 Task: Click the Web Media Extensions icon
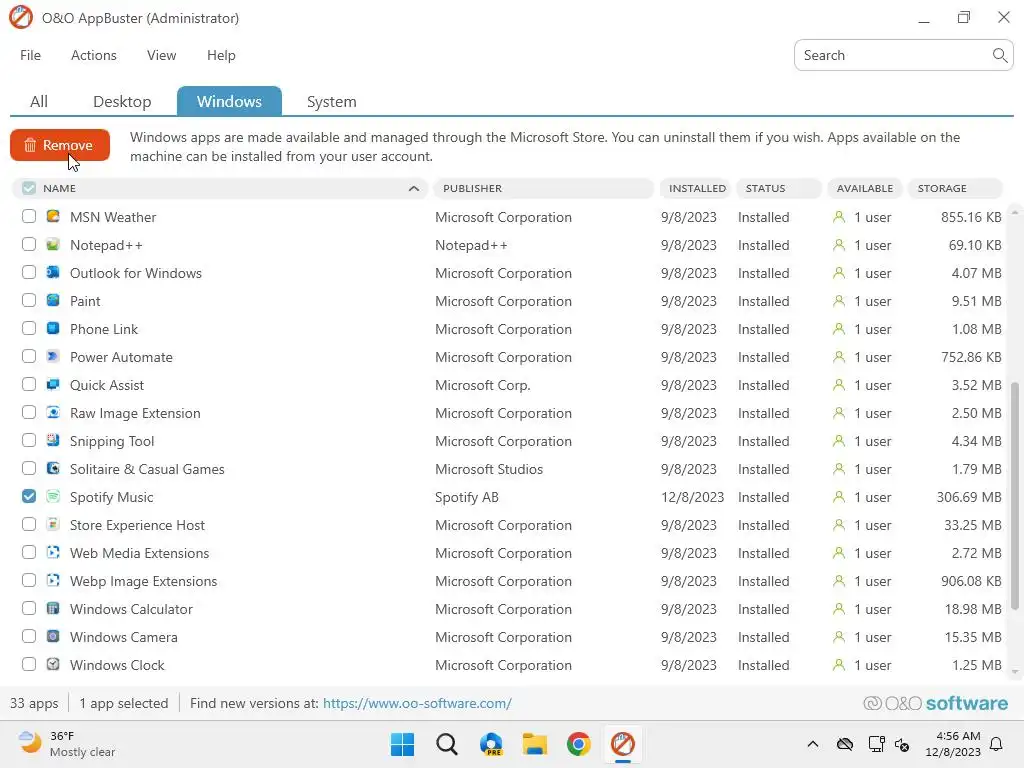pyautogui.click(x=53, y=552)
